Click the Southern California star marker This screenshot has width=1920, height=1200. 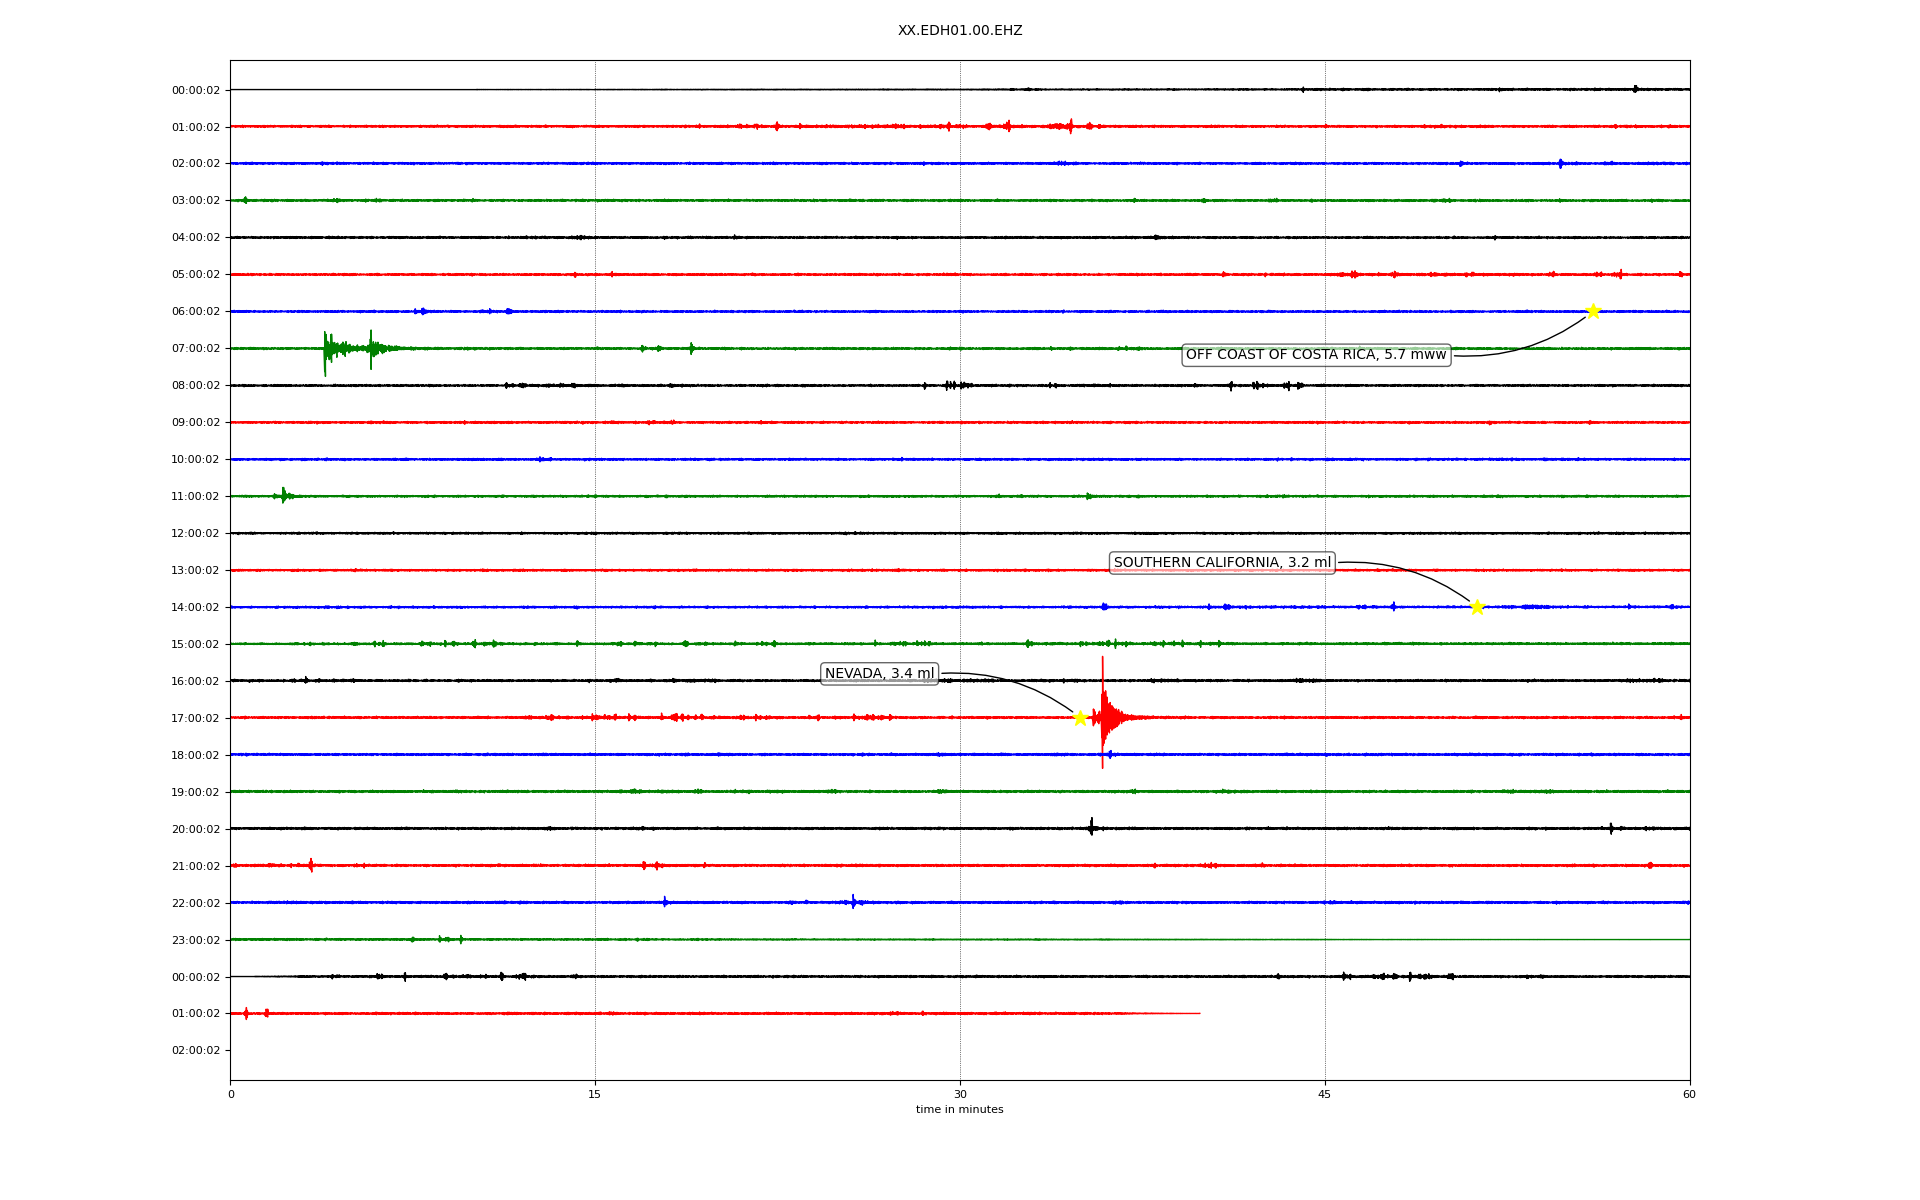coord(1477,607)
